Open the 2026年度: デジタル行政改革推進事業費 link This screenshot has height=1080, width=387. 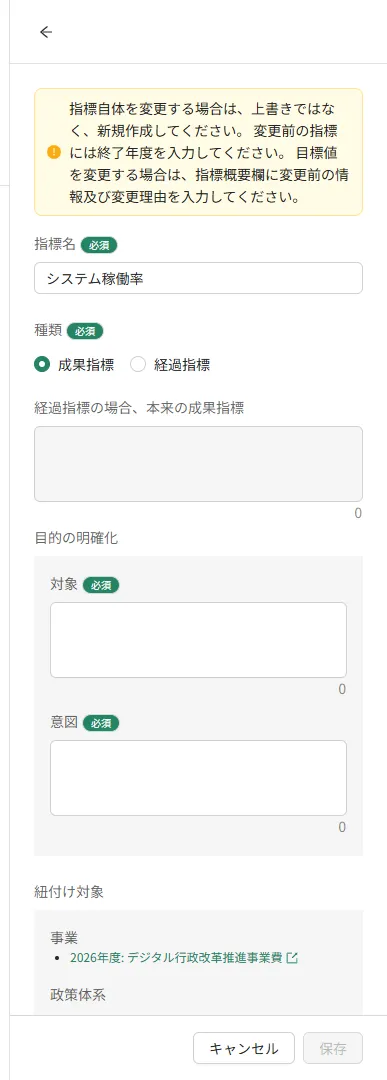click(x=176, y=957)
